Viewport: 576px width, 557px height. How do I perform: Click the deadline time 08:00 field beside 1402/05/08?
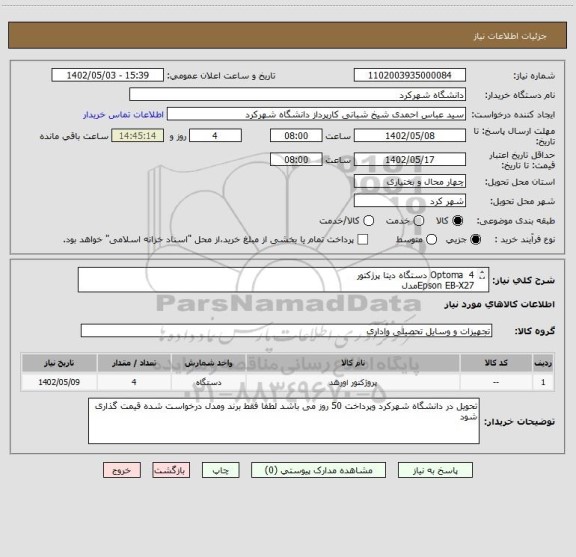296,136
